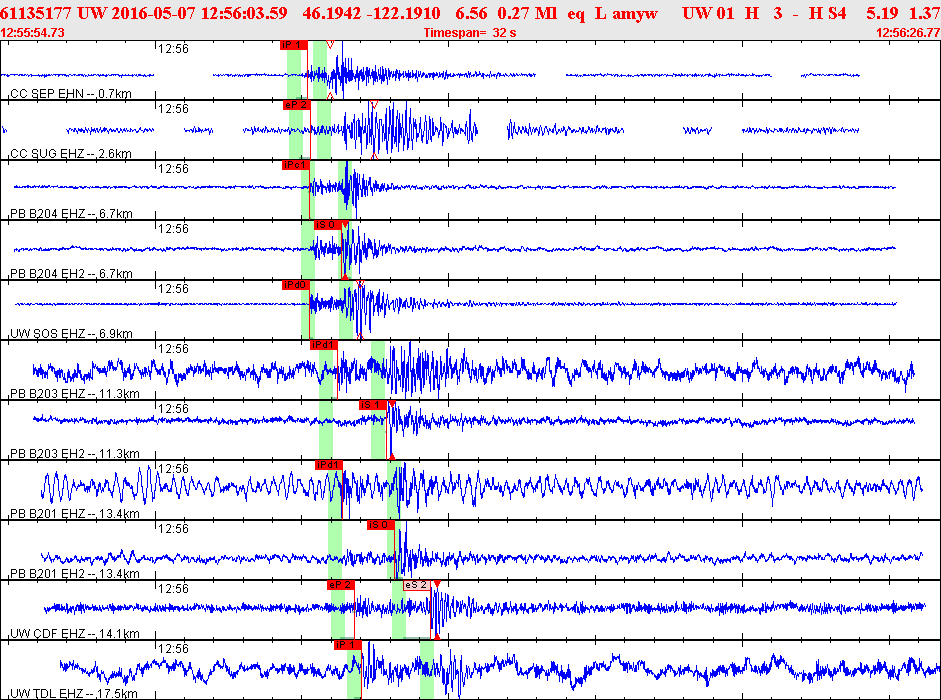This screenshot has height=700, width=941.
Task: Click the UW TDL EHZ -- 17.5km channel label
Action: click(74, 694)
